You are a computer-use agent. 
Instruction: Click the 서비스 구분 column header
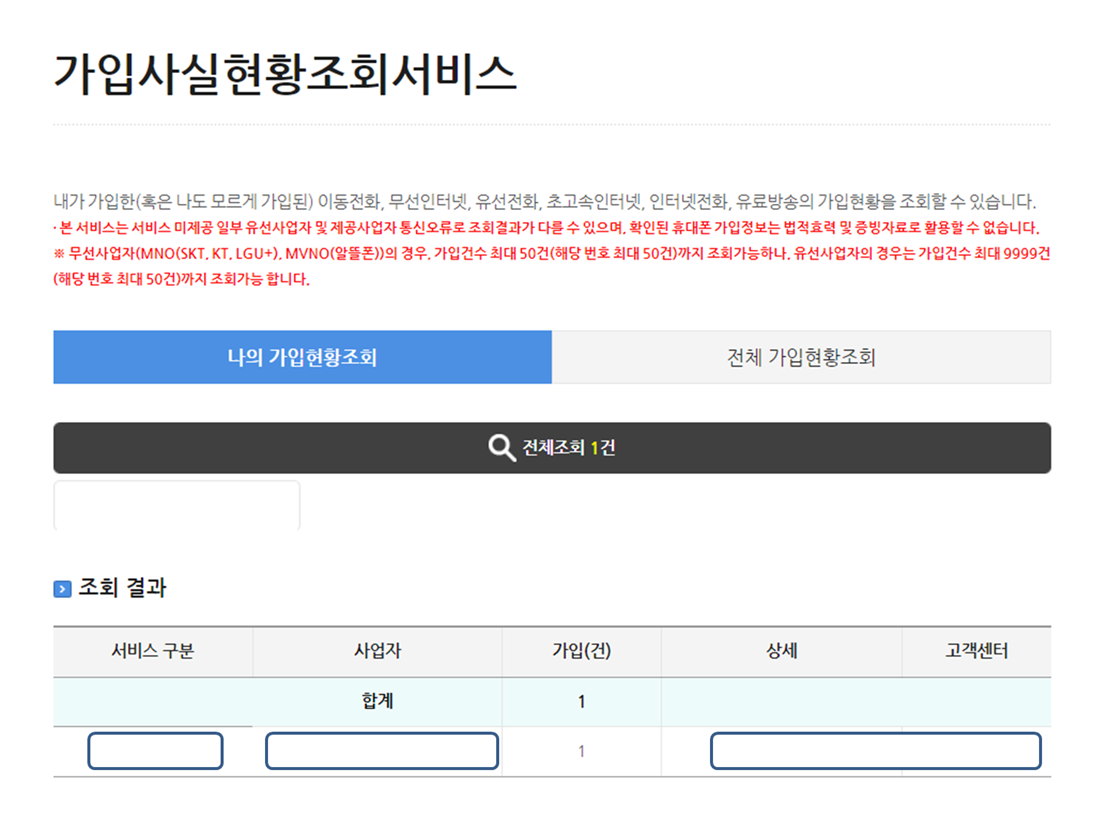[x=152, y=651]
